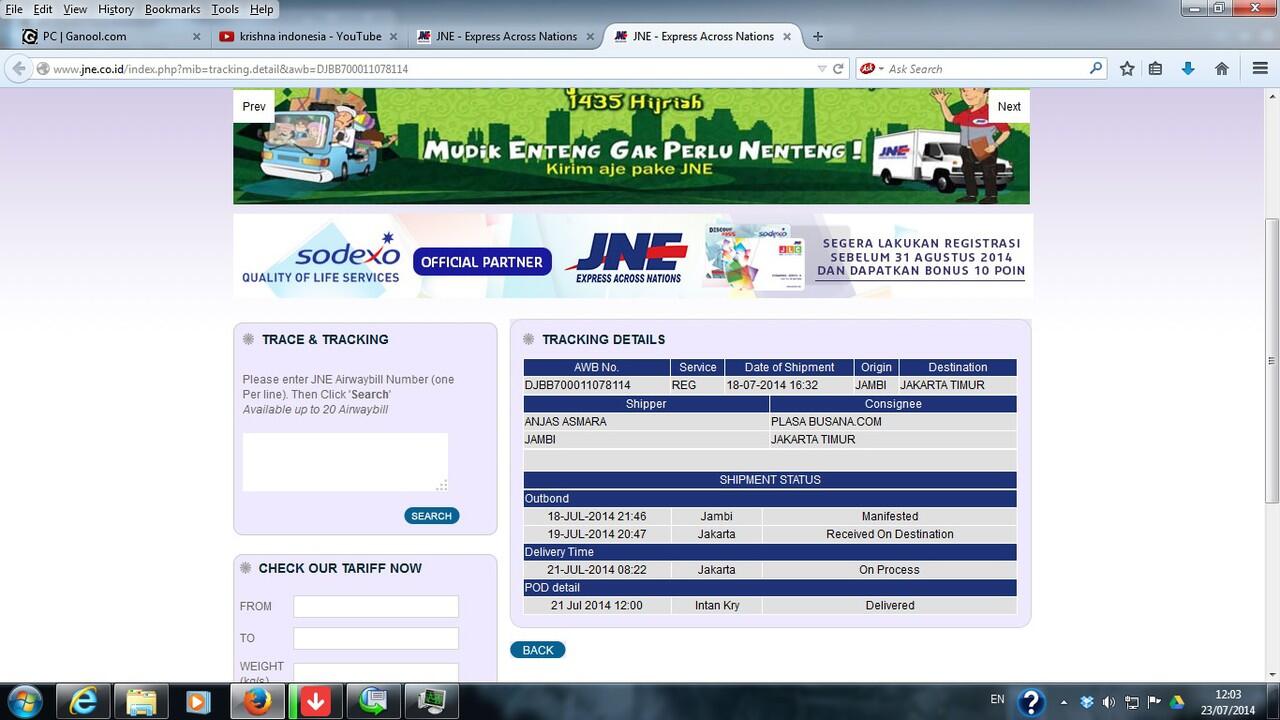Open the Tools menu
Image resolution: width=1280 pixels, height=720 pixels.
coord(225,9)
